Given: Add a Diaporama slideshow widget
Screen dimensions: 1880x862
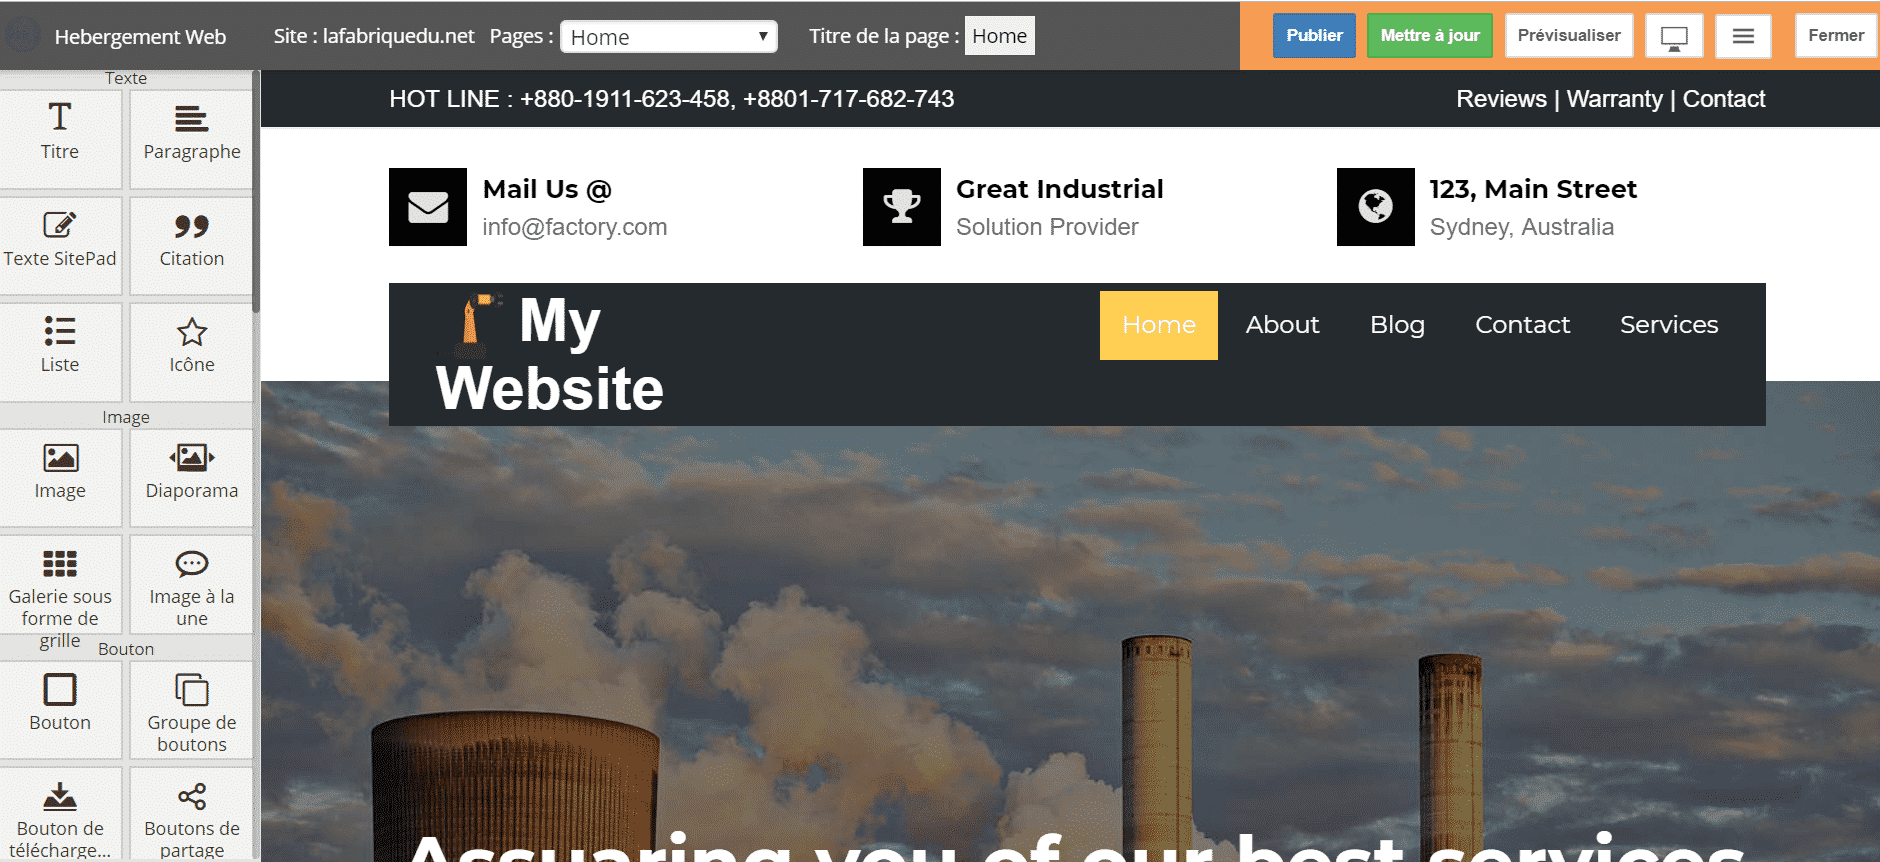Looking at the screenshot, I should 191,472.
